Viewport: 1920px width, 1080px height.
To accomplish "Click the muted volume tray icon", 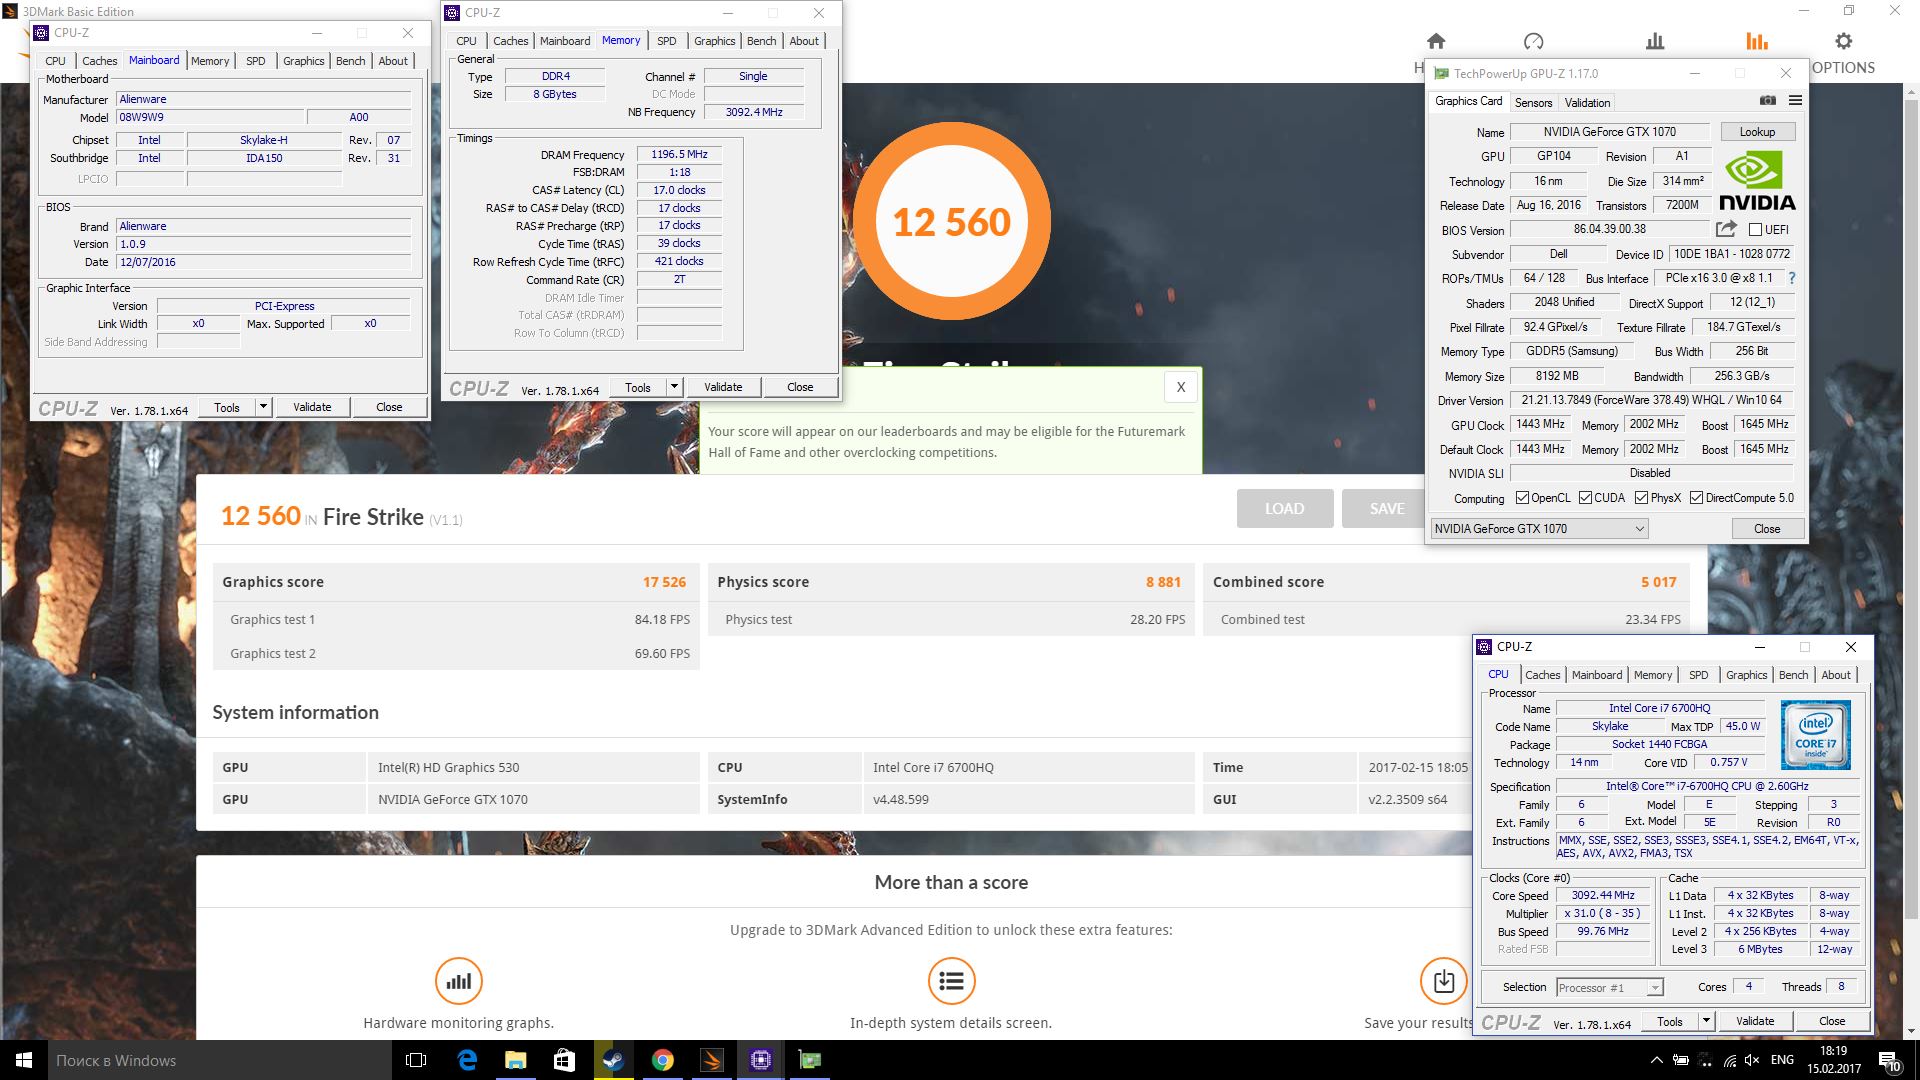I will click(1752, 1060).
